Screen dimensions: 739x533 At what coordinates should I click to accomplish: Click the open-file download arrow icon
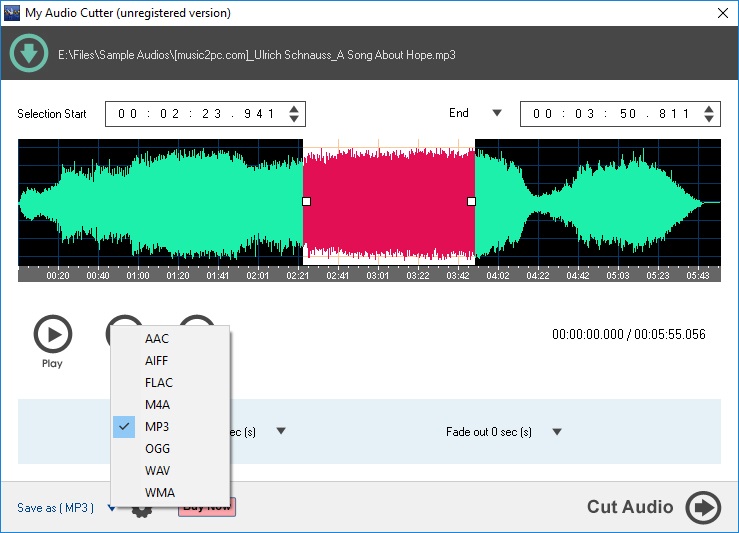click(29, 53)
